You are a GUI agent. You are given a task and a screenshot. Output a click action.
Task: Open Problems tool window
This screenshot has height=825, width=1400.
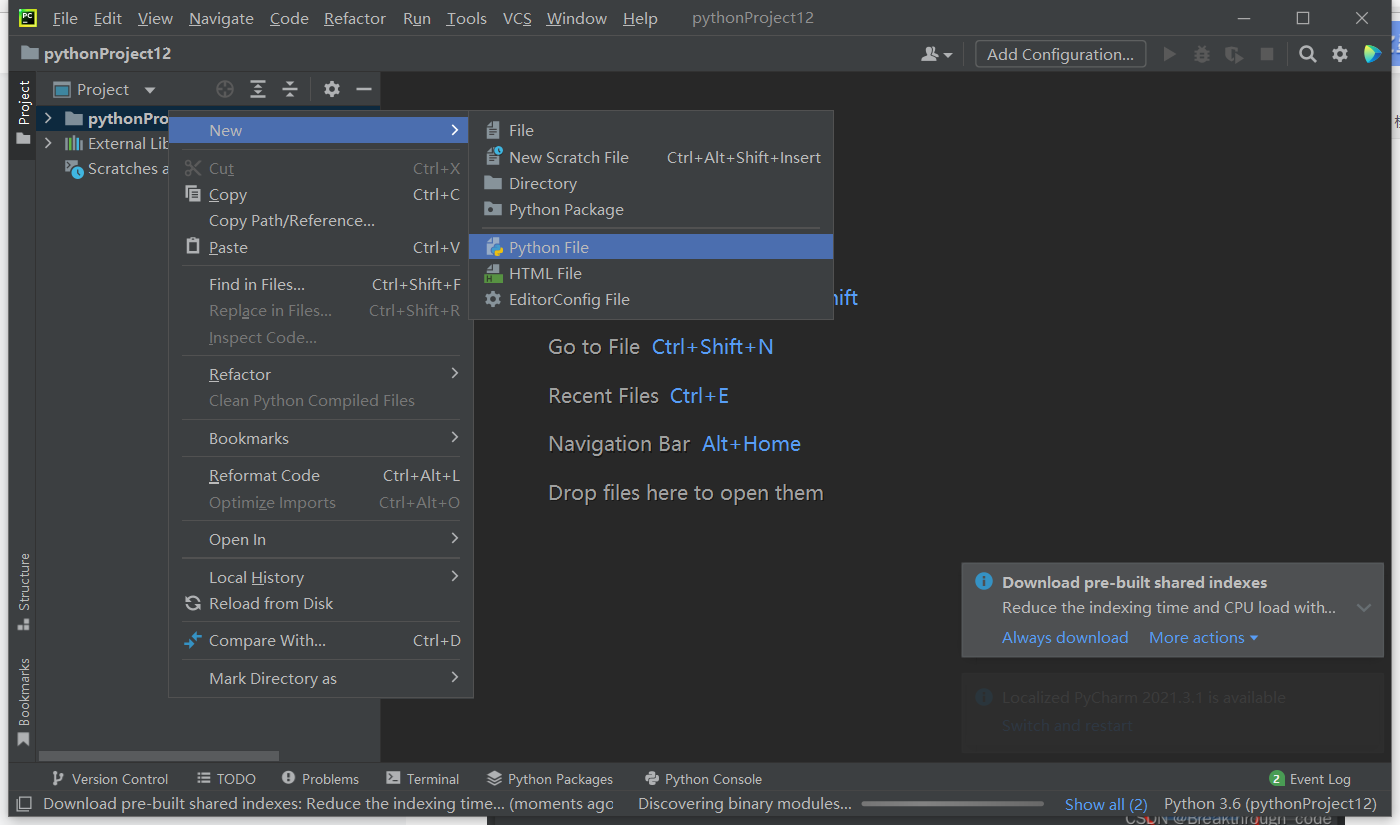click(x=320, y=779)
